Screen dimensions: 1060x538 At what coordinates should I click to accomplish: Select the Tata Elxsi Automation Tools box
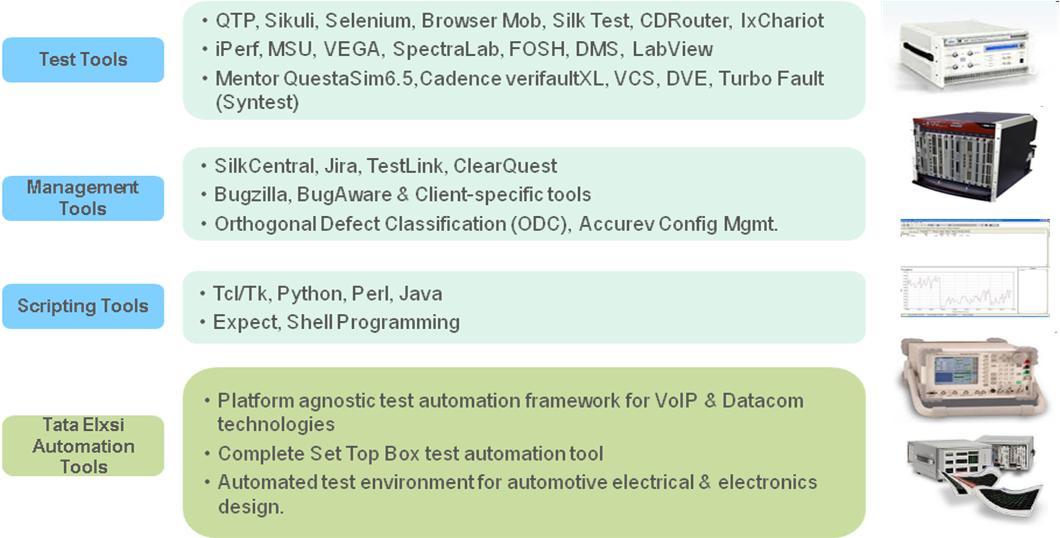(x=83, y=445)
